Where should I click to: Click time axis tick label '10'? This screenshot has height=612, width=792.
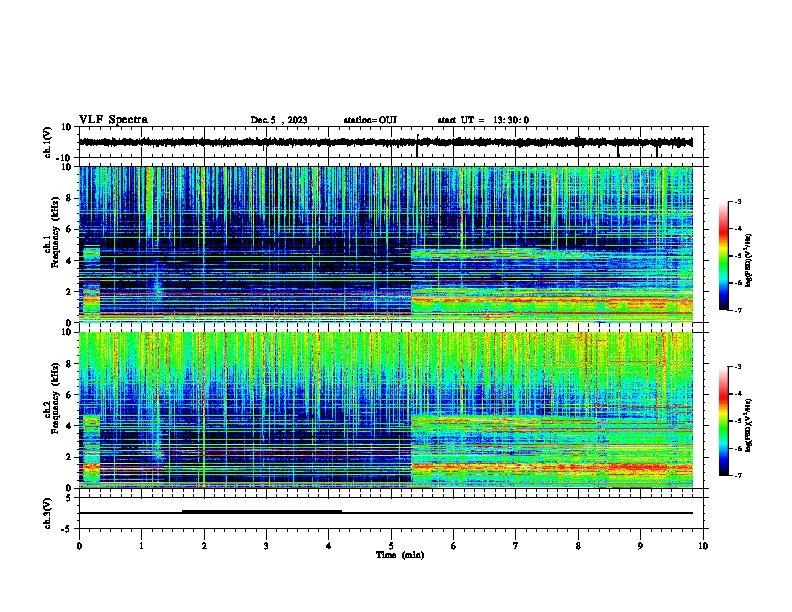coord(703,546)
